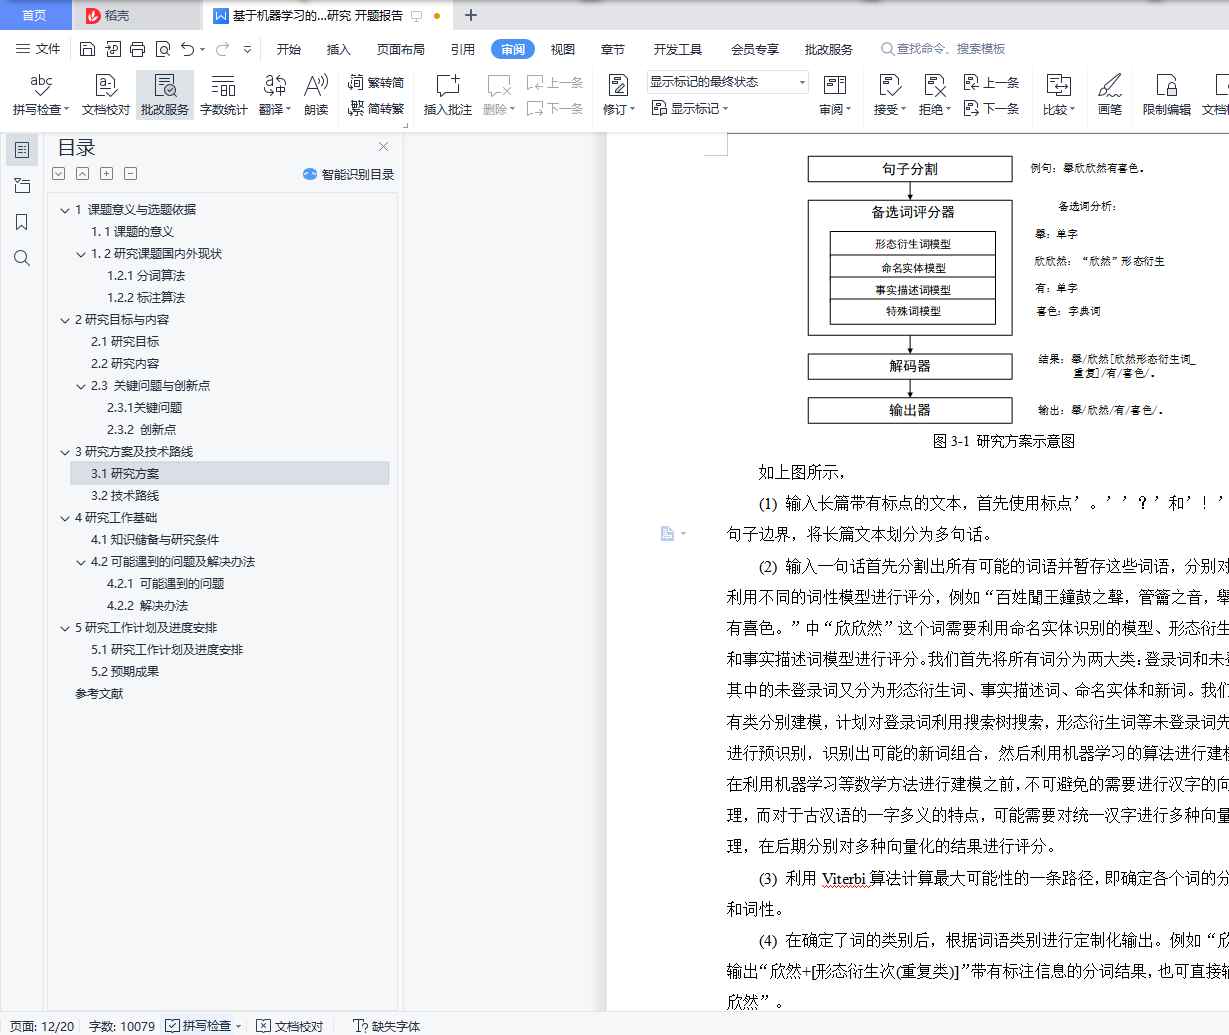
Task: Open 限制编辑 restrict editing
Action: click(1166, 95)
